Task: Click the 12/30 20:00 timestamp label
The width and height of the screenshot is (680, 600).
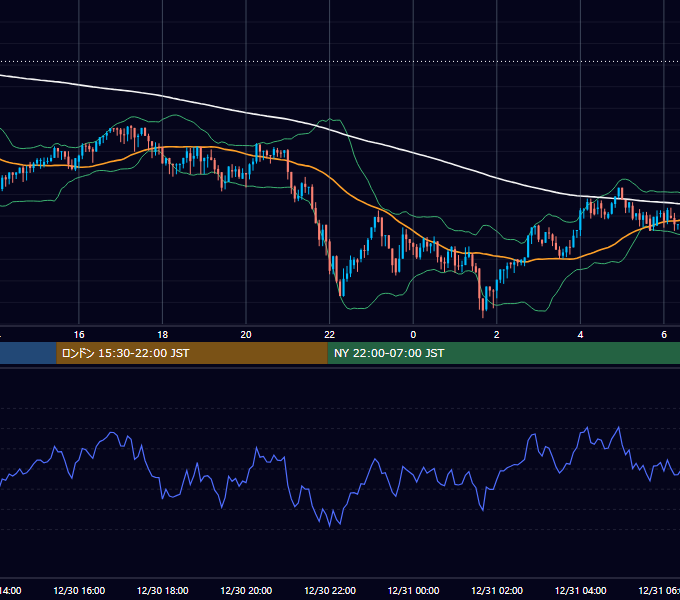Action: click(x=246, y=591)
